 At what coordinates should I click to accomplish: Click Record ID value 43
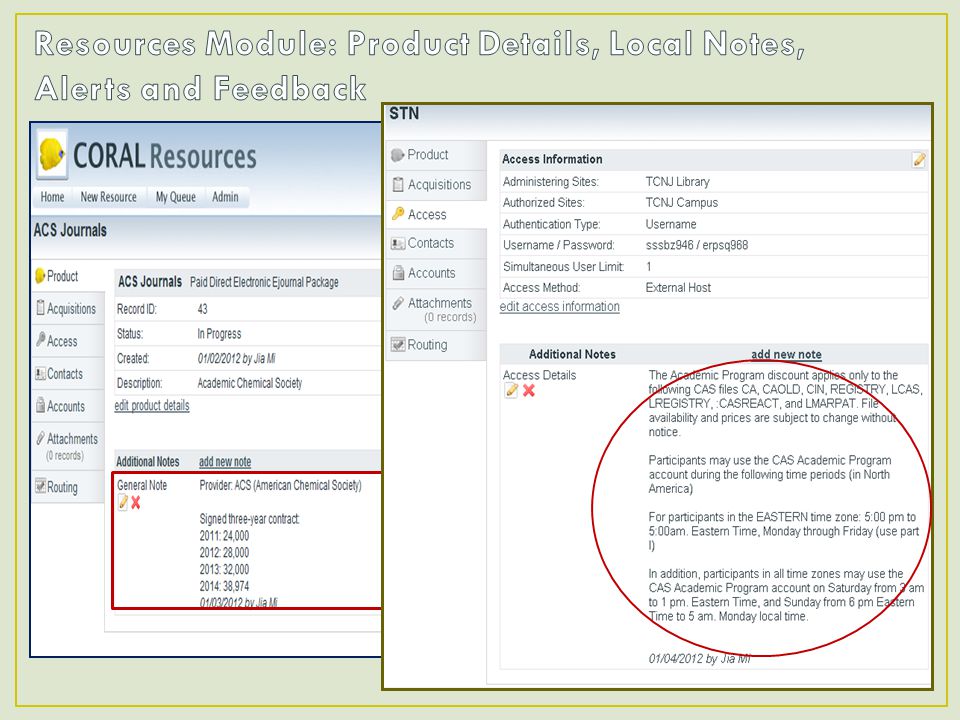click(203, 309)
